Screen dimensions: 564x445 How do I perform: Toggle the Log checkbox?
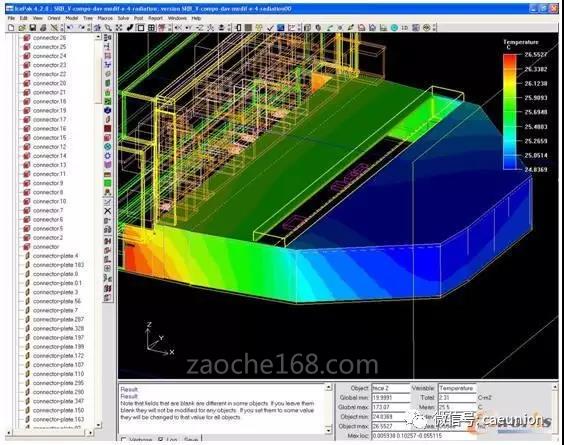(x=161, y=440)
